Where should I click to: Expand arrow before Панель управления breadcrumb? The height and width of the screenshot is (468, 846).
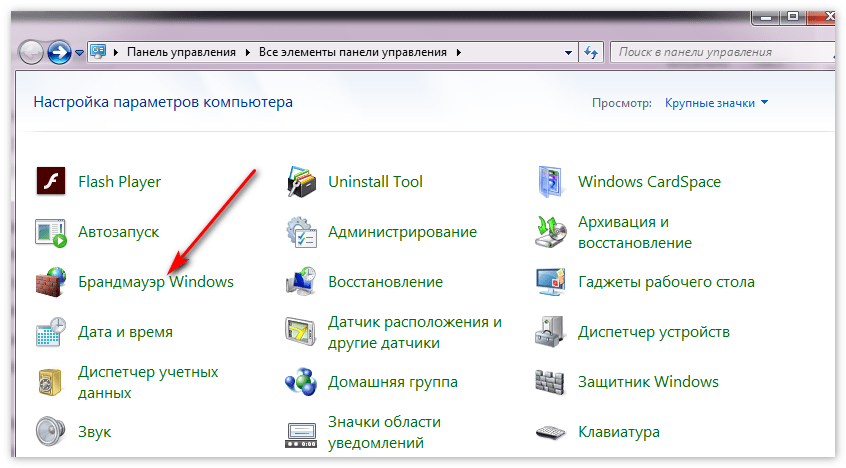115,52
